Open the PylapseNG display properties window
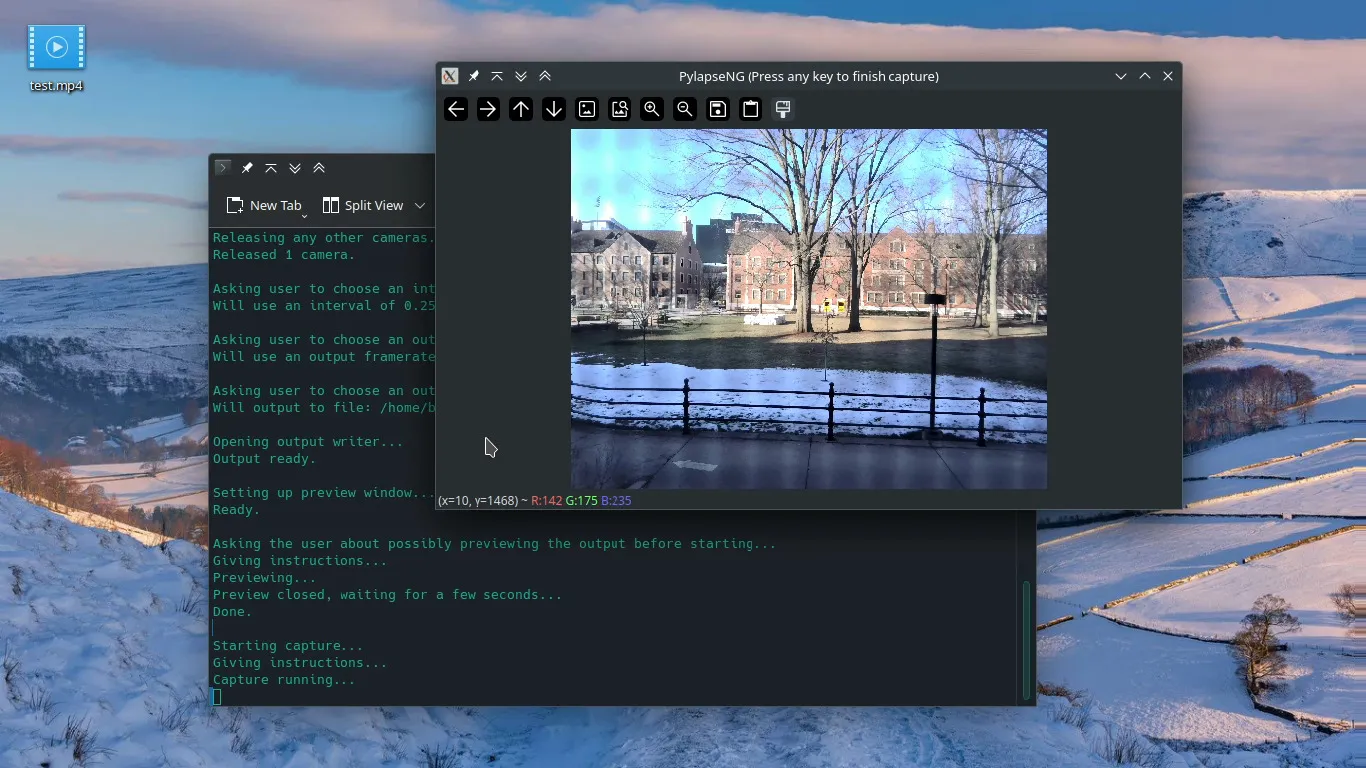Image resolution: width=1366 pixels, height=768 pixels. pyautogui.click(x=783, y=110)
